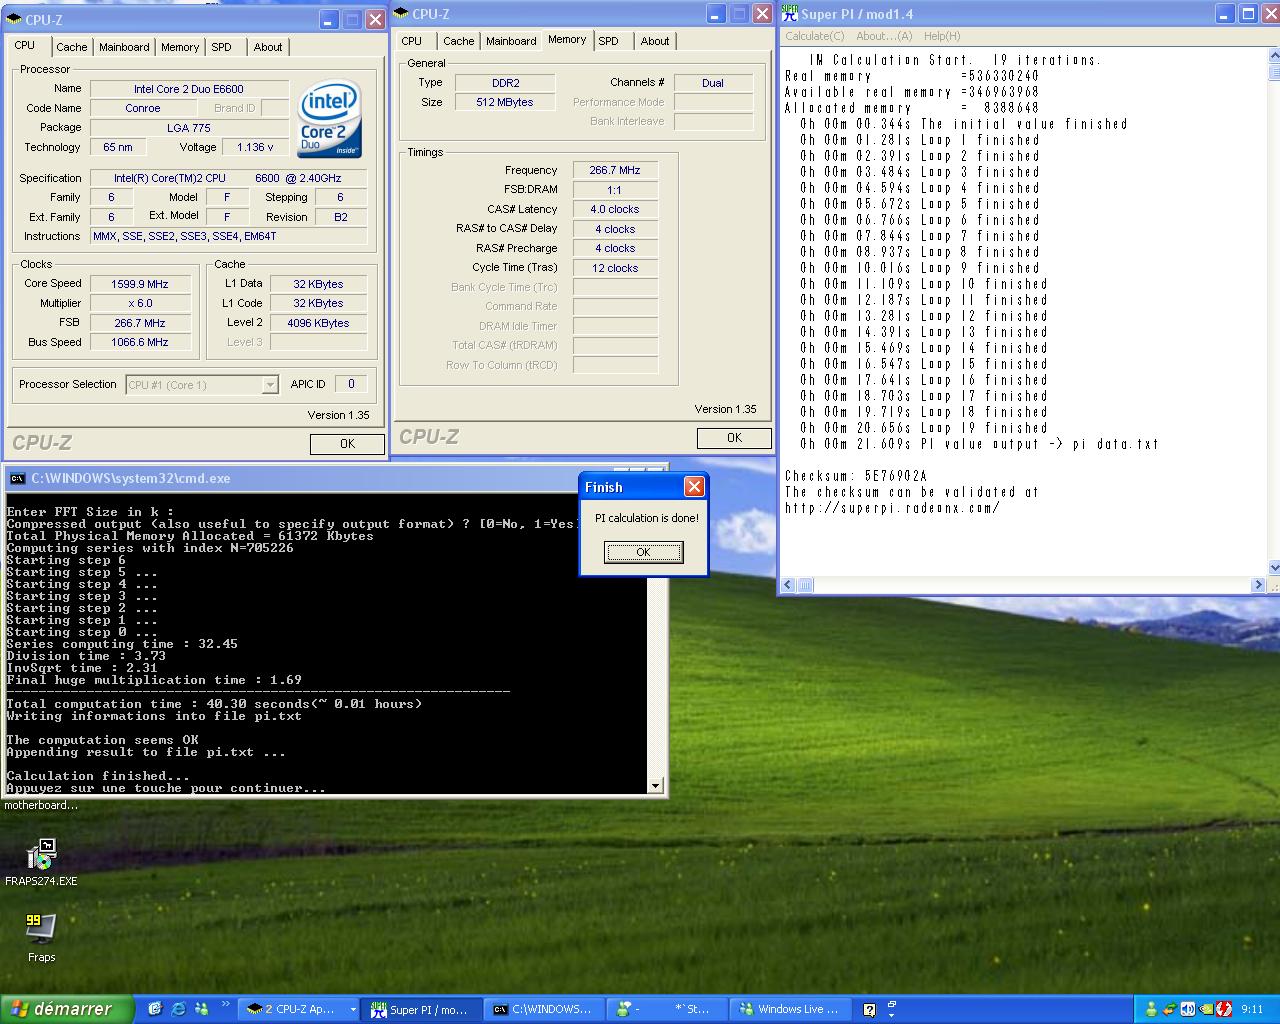Open About tab in CPU-Z Memory window
Image resolution: width=1280 pixels, height=1024 pixels.
pyautogui.click(x=654, y=41)
